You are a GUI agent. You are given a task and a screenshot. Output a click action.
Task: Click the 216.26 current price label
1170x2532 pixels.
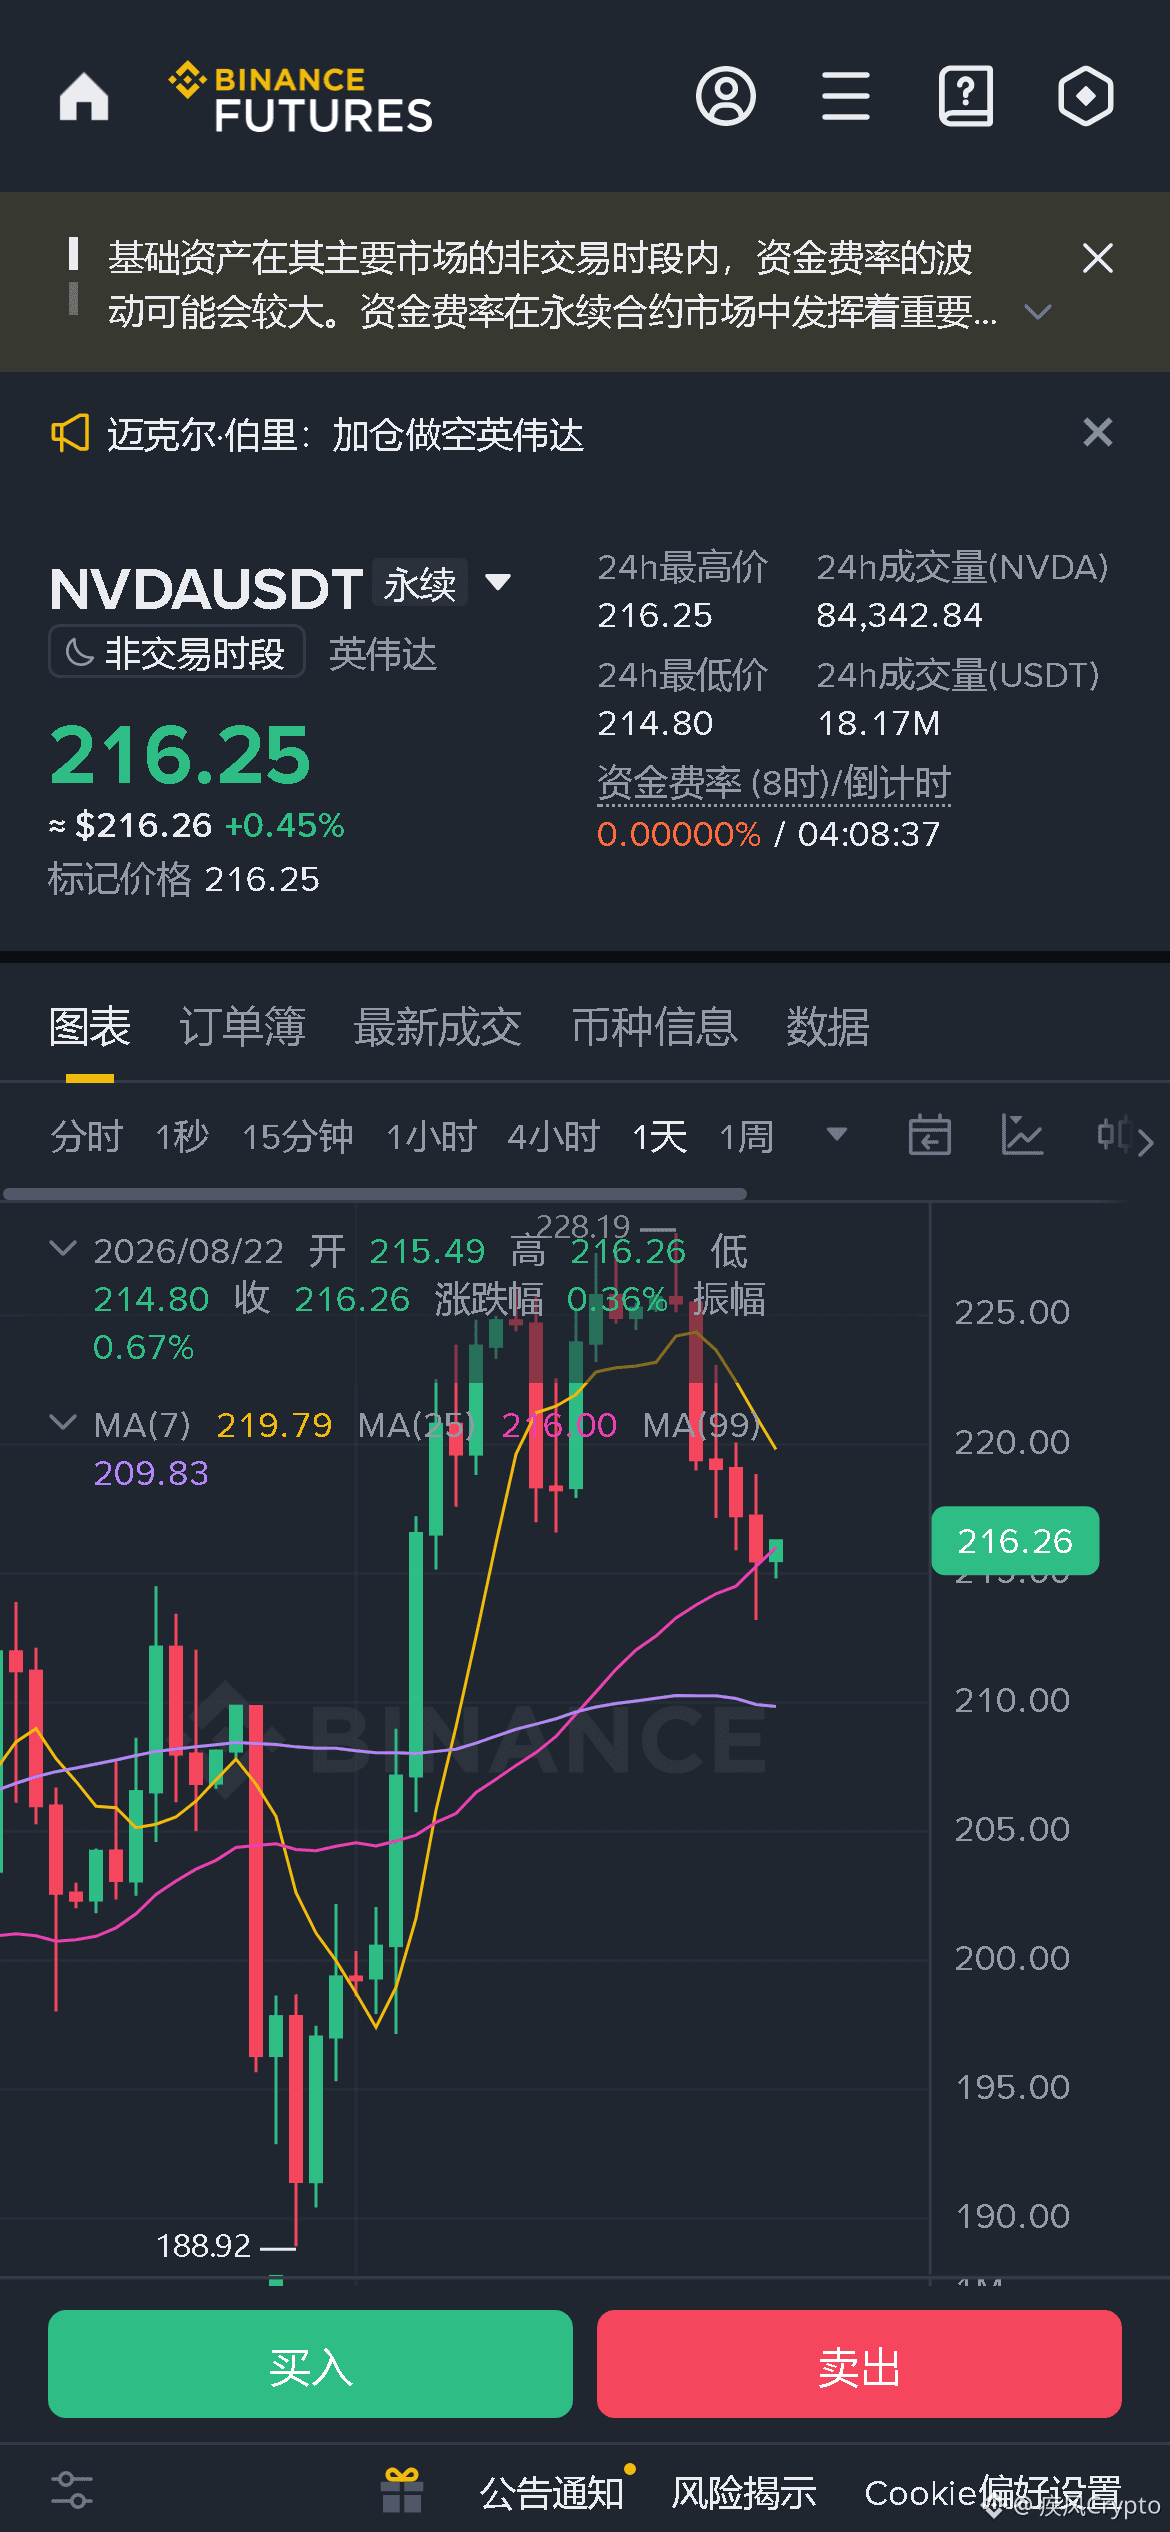click(x=1015, y=1541)
